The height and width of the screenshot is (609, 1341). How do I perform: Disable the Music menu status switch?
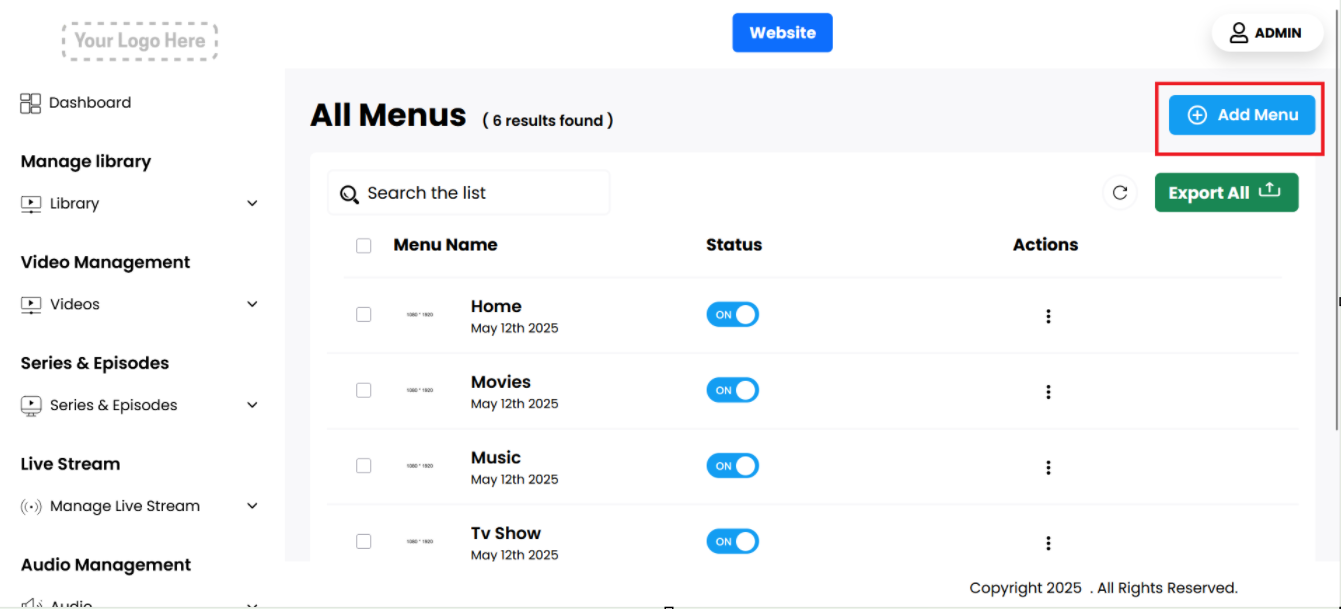click(x=732, y=466)
